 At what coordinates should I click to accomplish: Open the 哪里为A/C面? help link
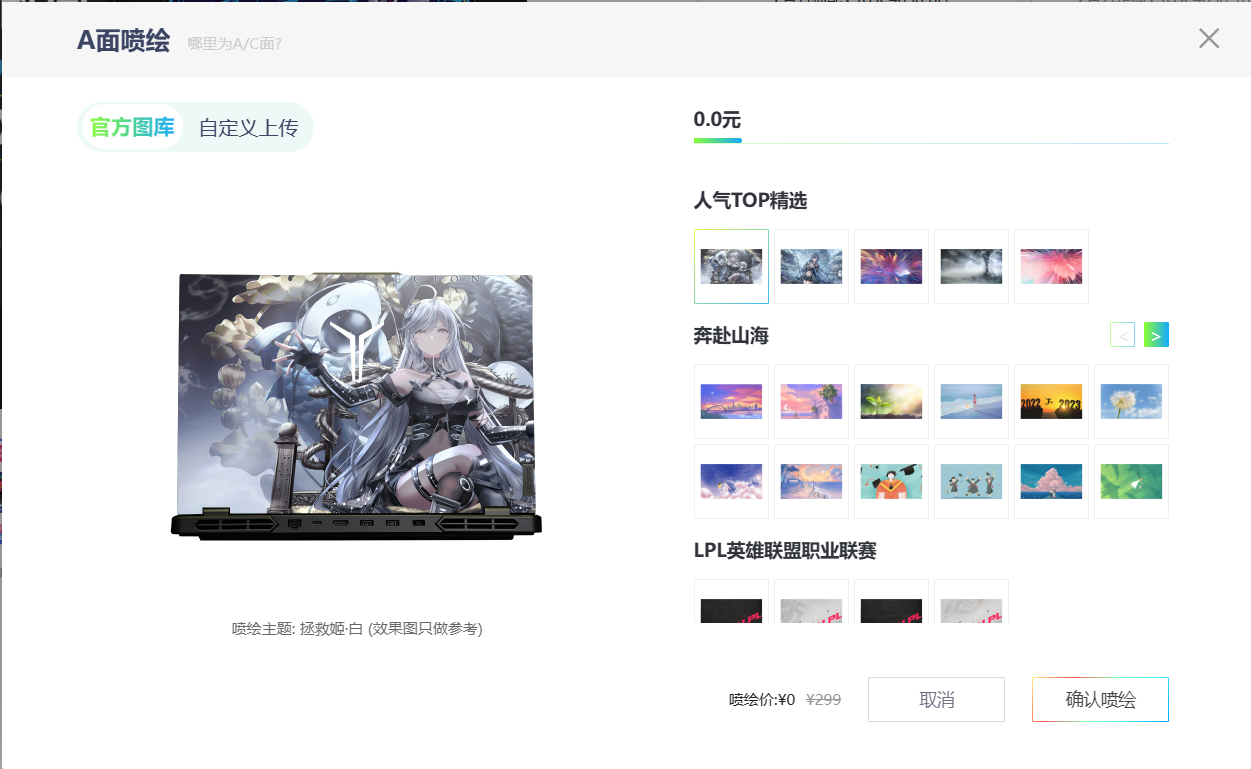tap(234, 43)
